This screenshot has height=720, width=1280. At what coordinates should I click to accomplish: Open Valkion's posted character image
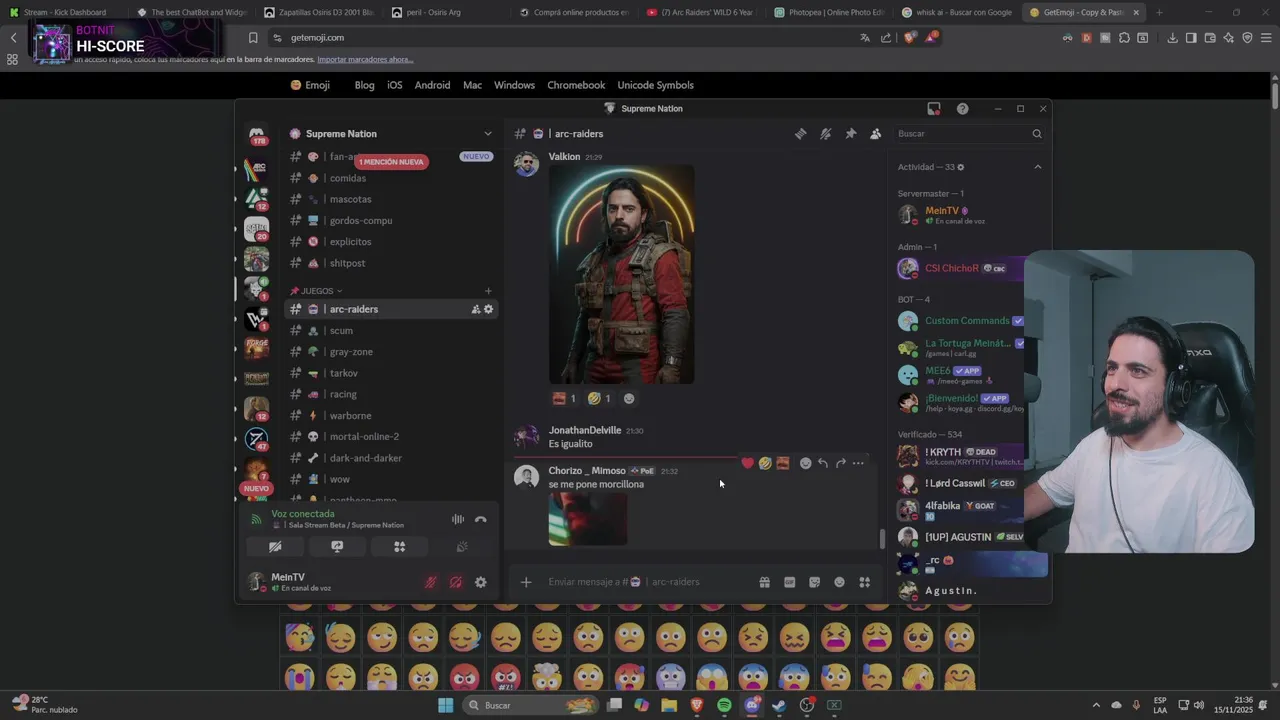pos(621,274)
